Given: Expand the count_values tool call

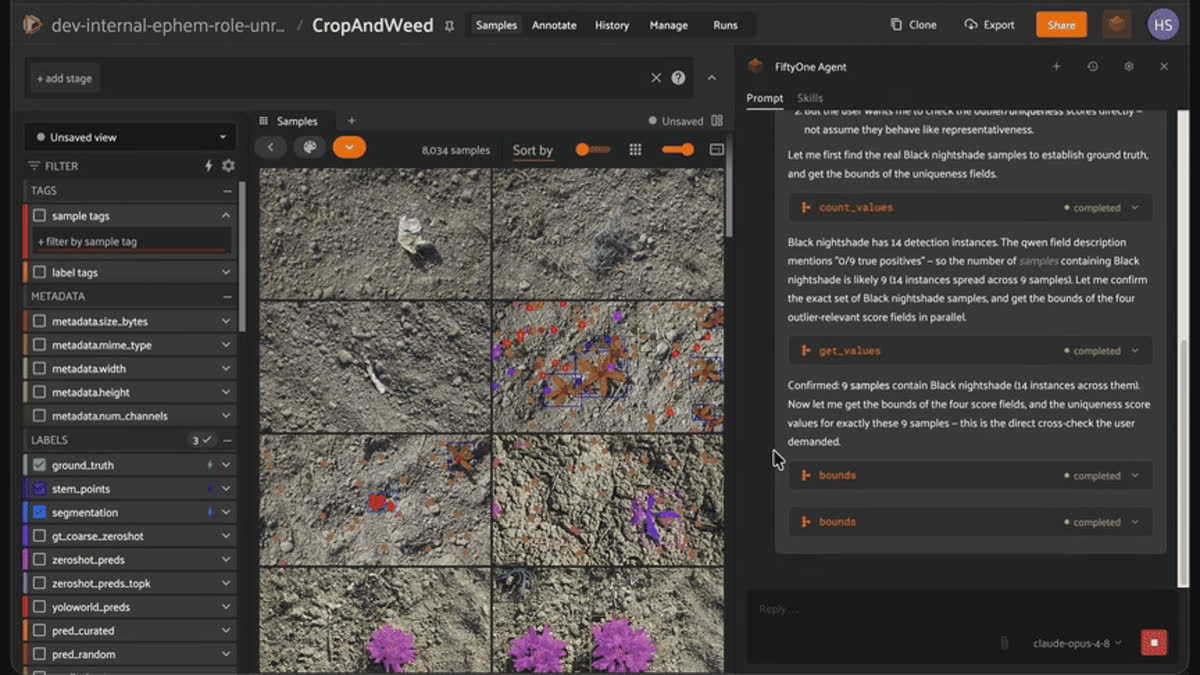Looking at the screenshot, I should [x=970, y=208].
